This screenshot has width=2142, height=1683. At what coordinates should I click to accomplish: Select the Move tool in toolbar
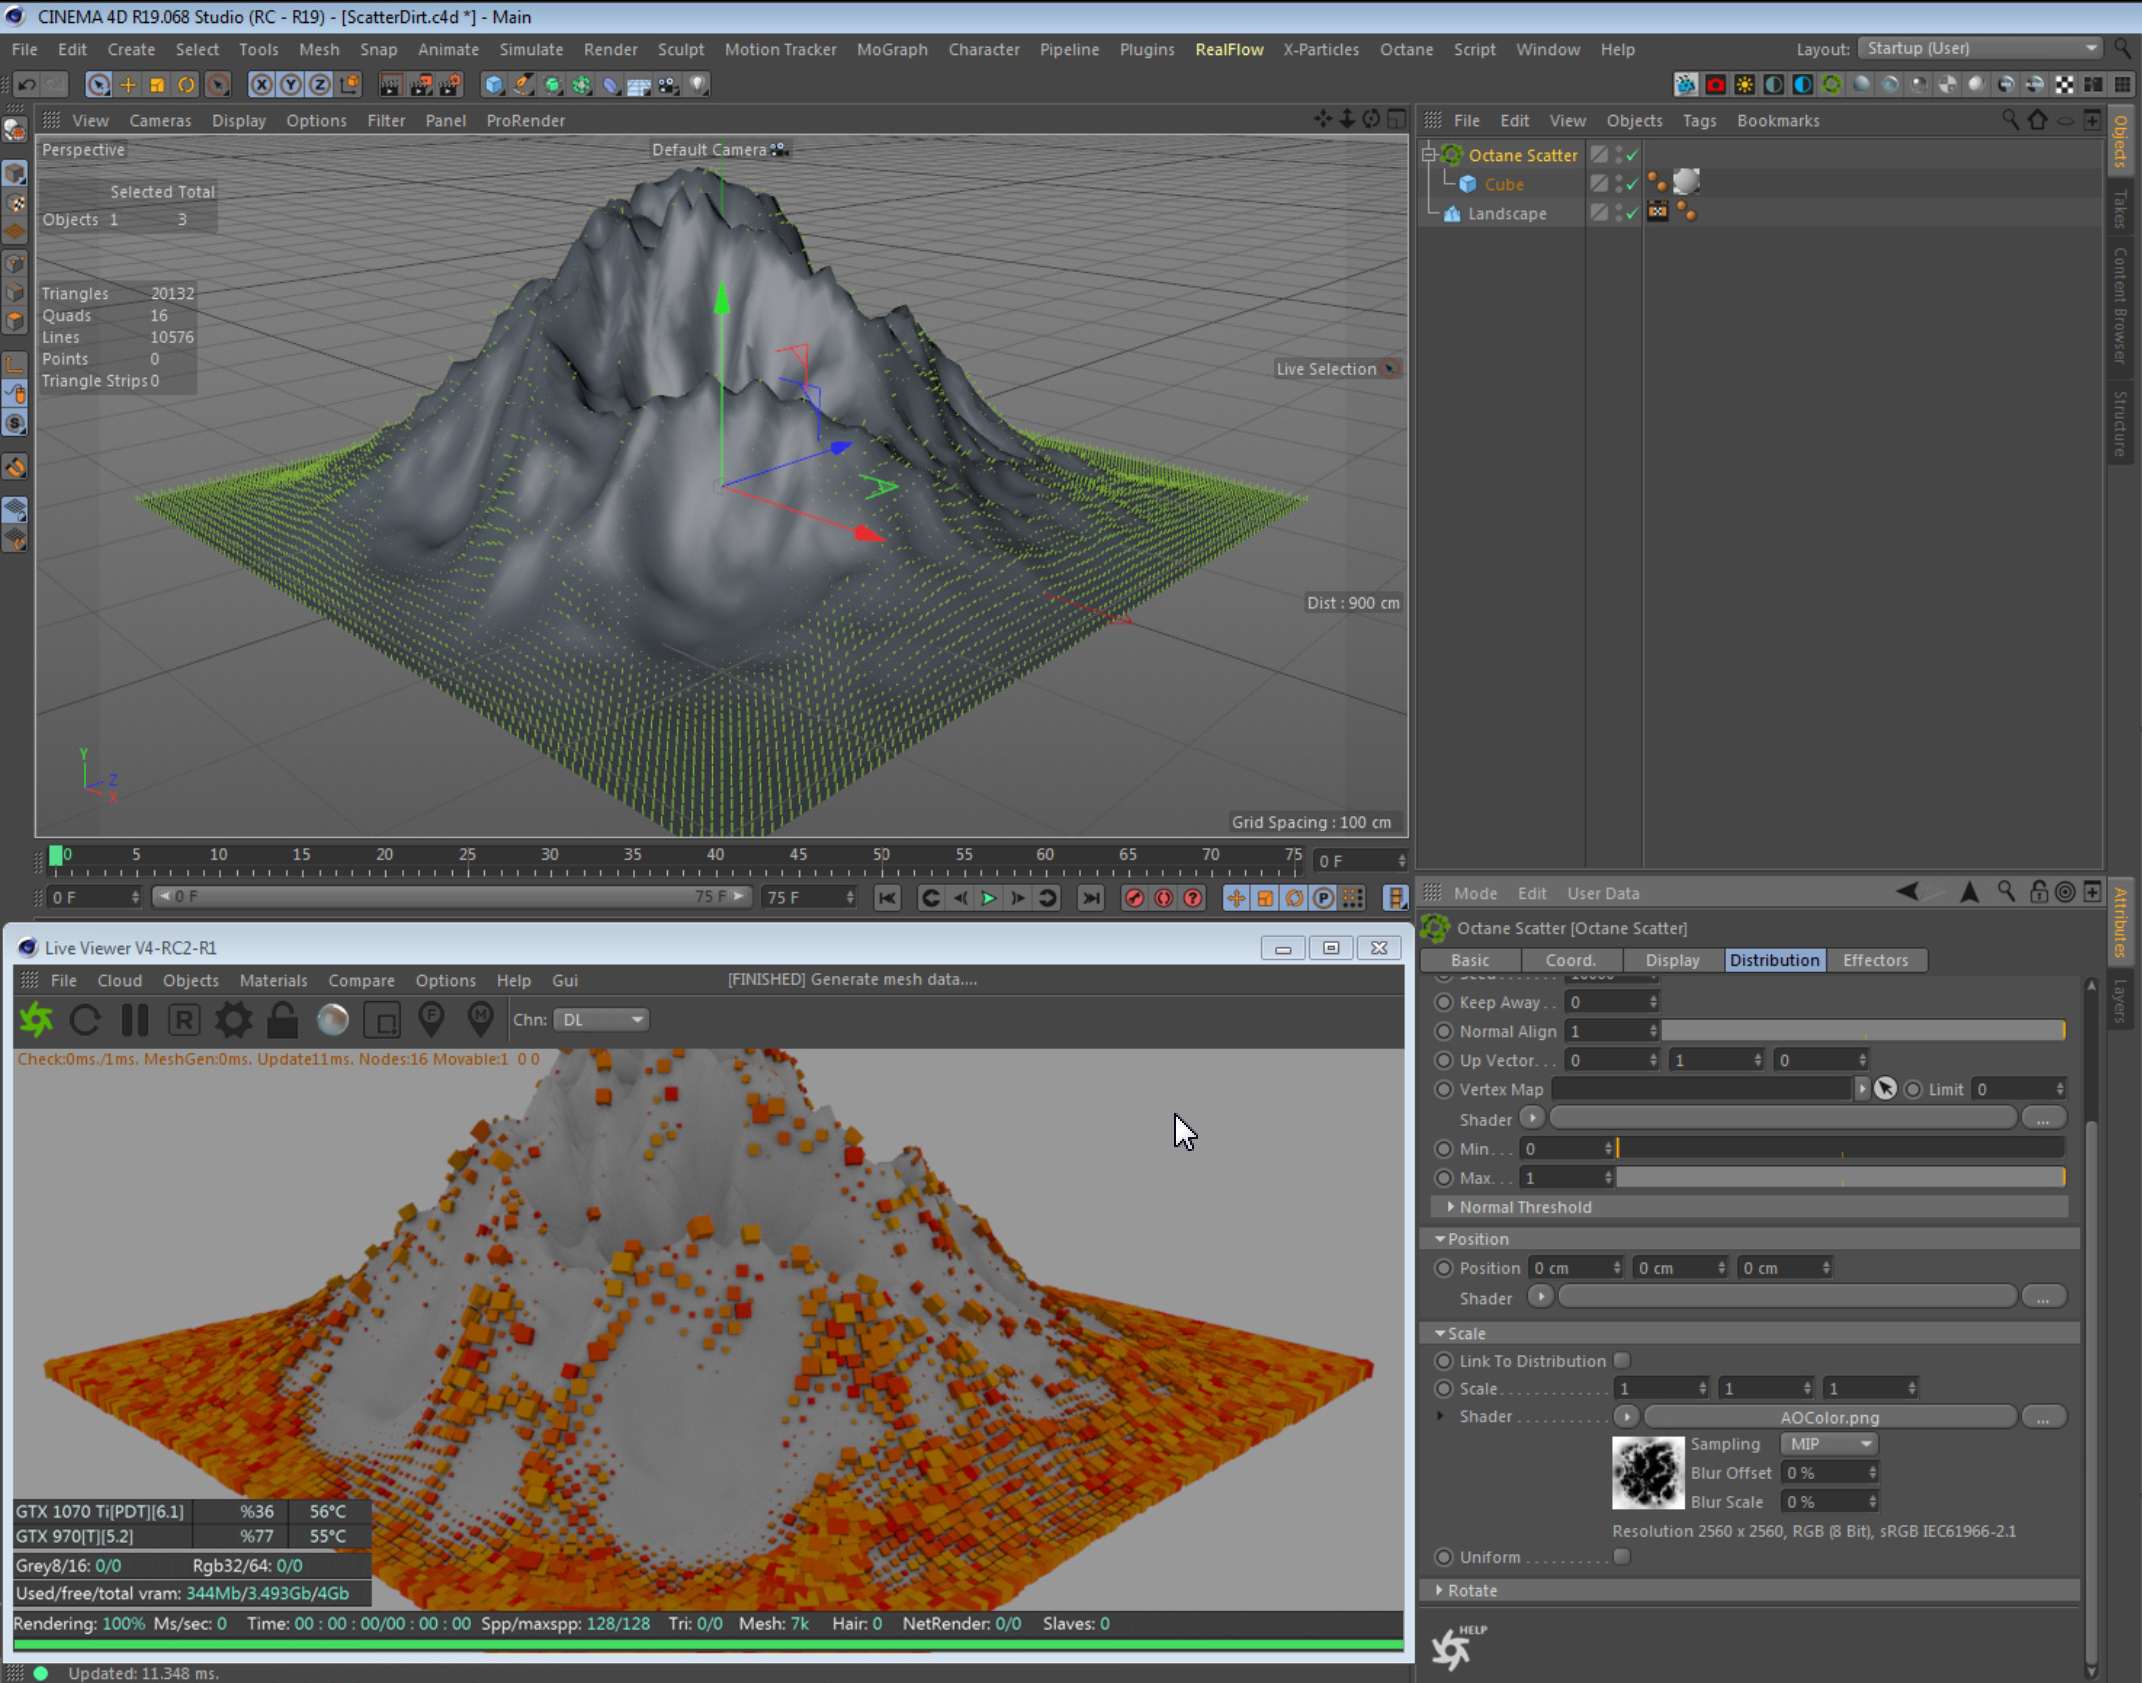(x=127, y=85)
